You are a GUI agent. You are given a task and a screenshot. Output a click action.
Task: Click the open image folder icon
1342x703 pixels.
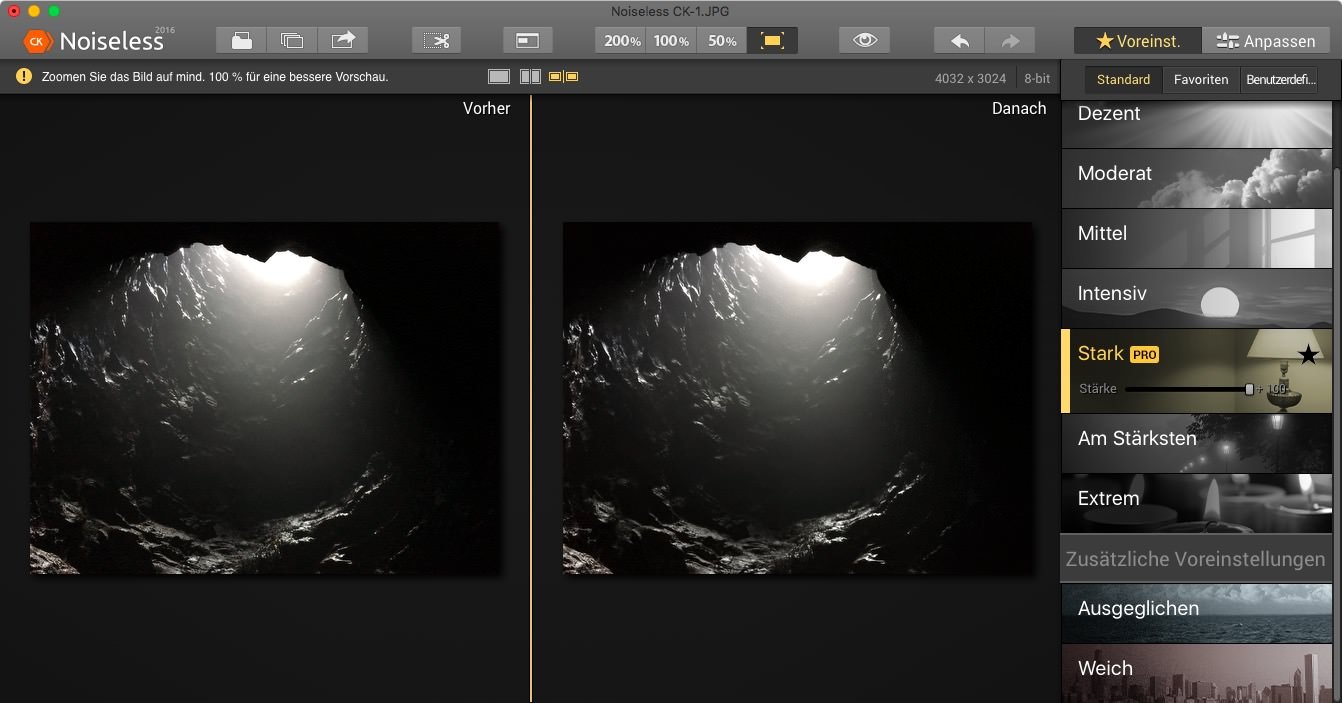[x=241, y=41]
